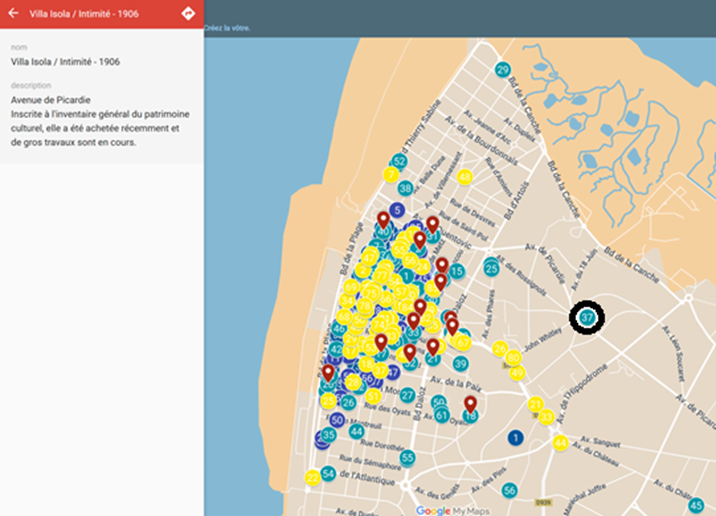Viewport: 716px width, 516px height.
Task: Open directions to Villa Isola
Action: click(x=188, y=14)
